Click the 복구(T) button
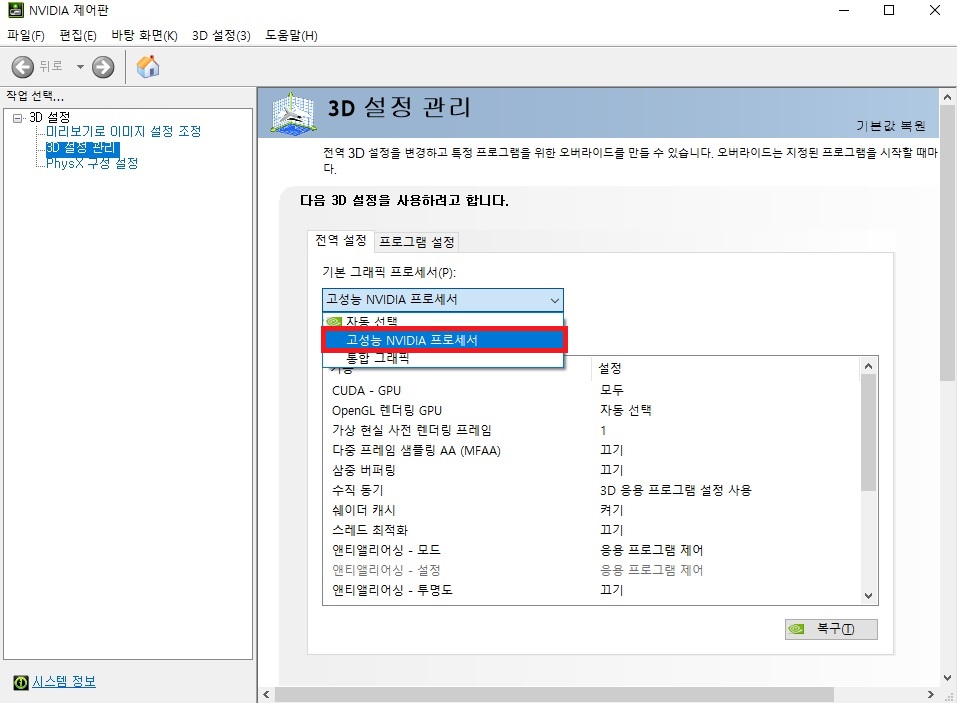957x703 pixels. (831, 629)
